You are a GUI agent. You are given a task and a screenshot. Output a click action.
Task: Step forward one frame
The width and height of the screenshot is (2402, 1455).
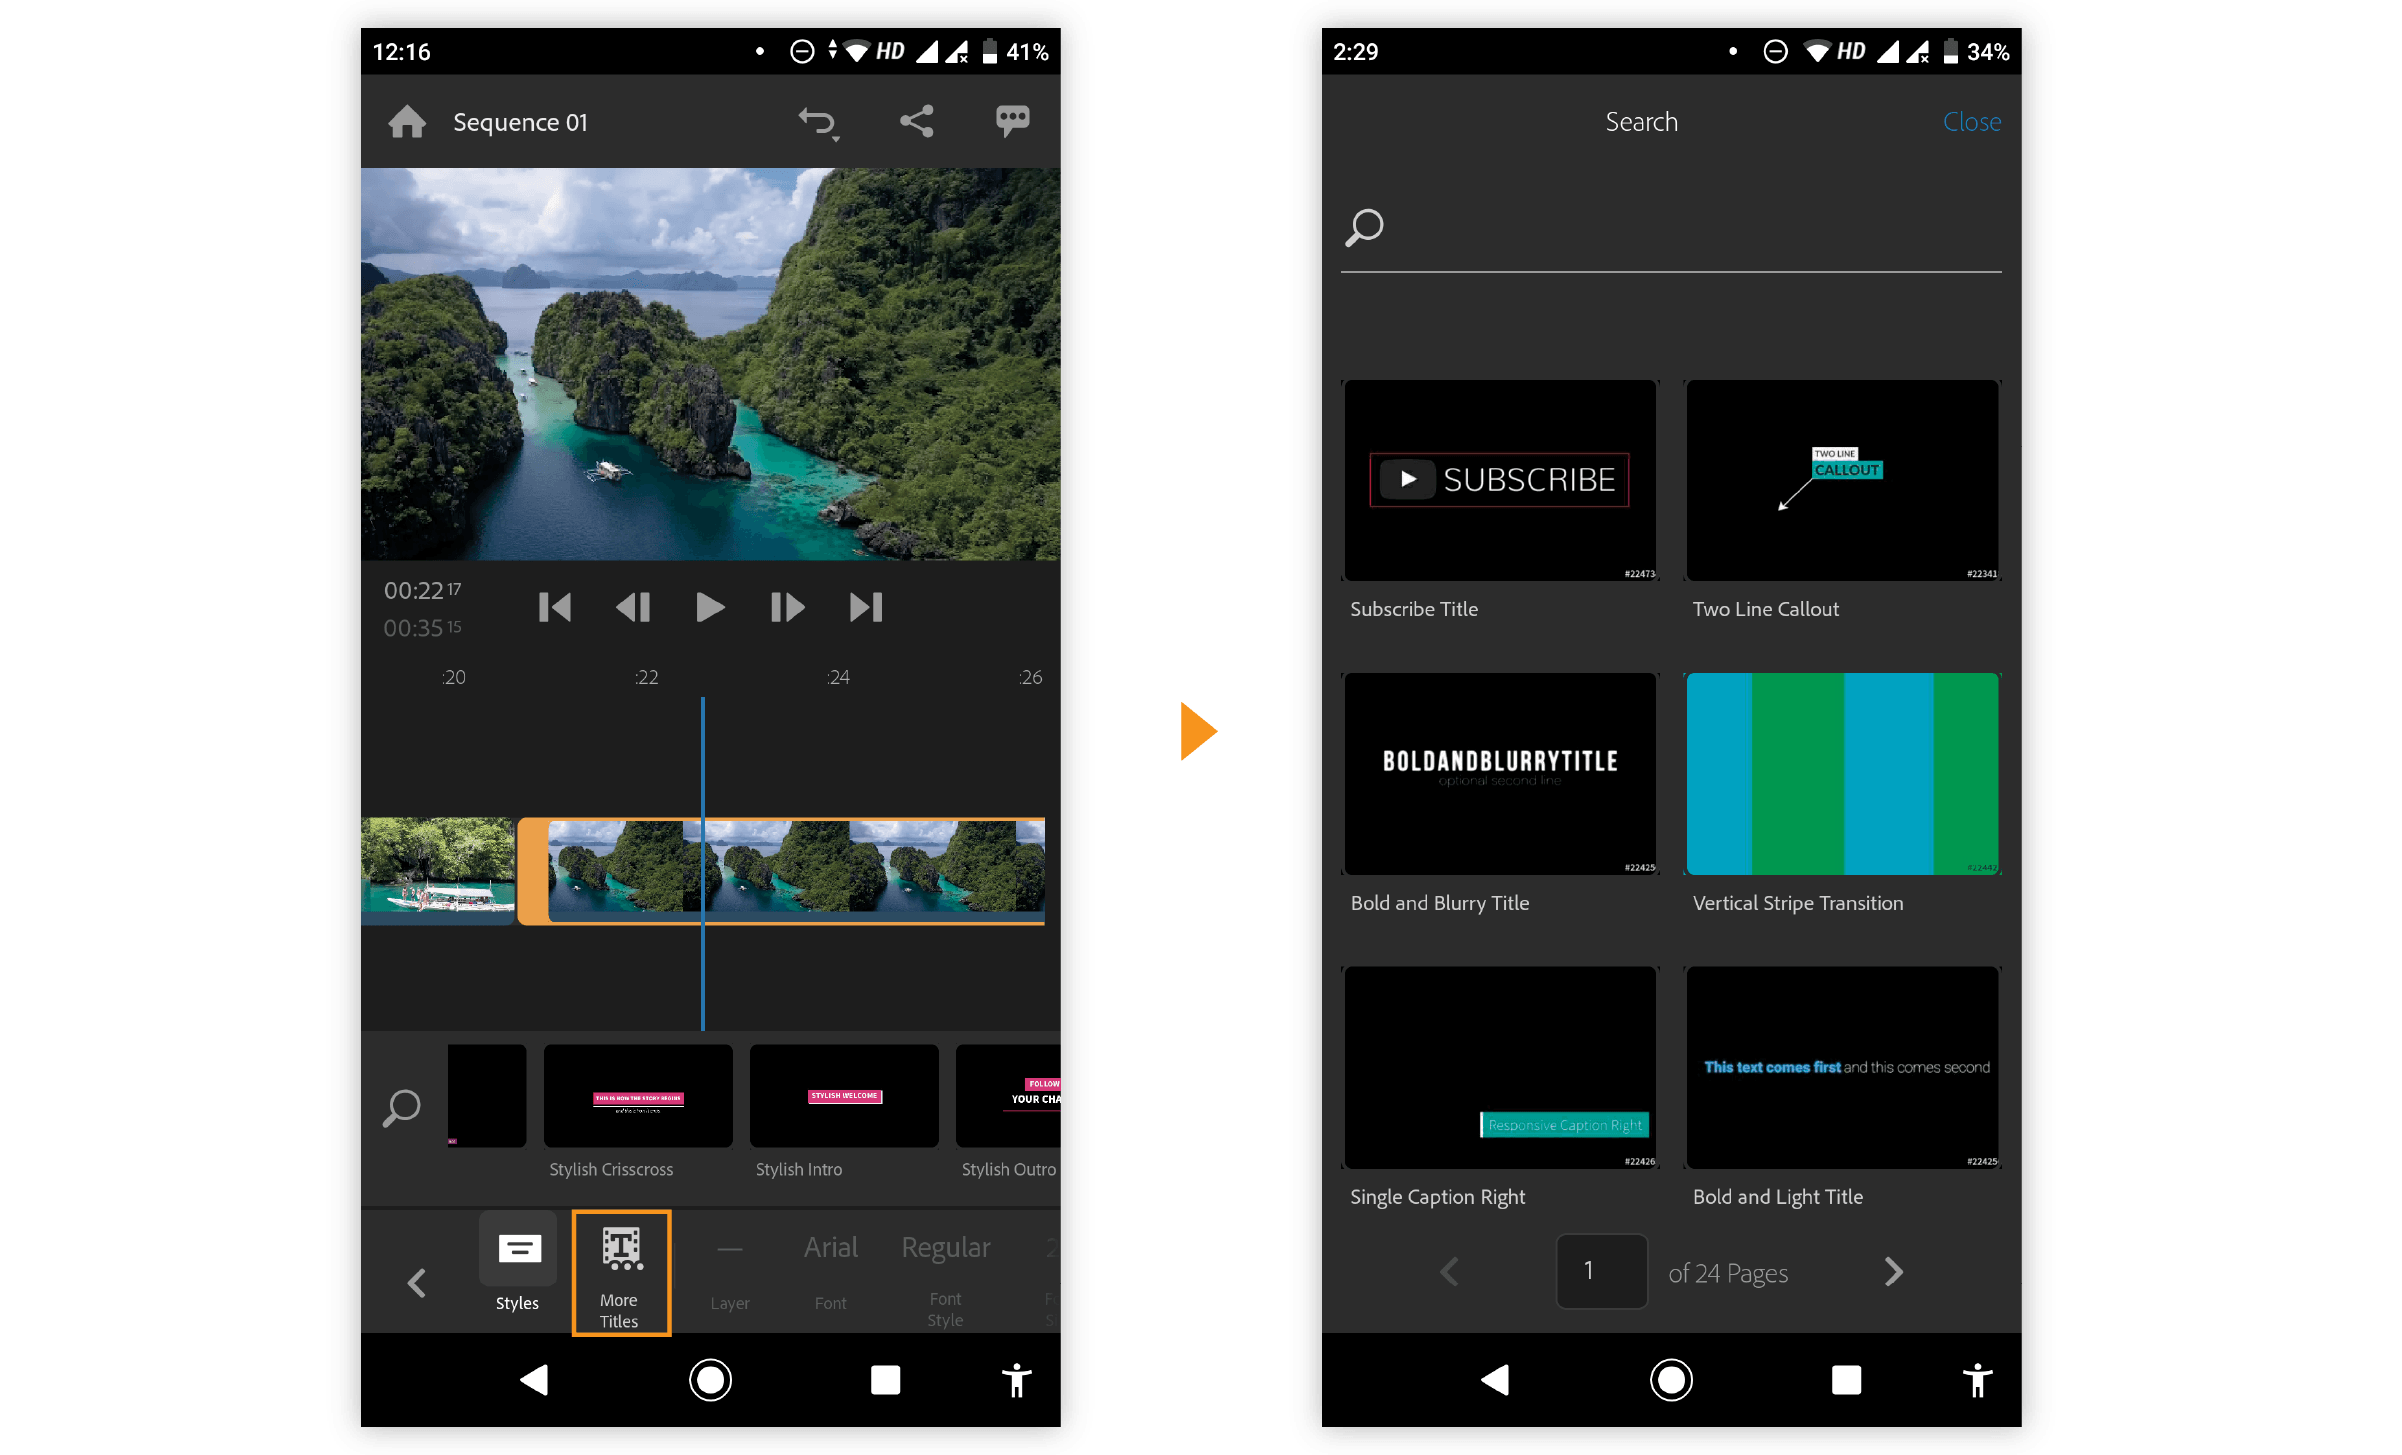(788, 607)
